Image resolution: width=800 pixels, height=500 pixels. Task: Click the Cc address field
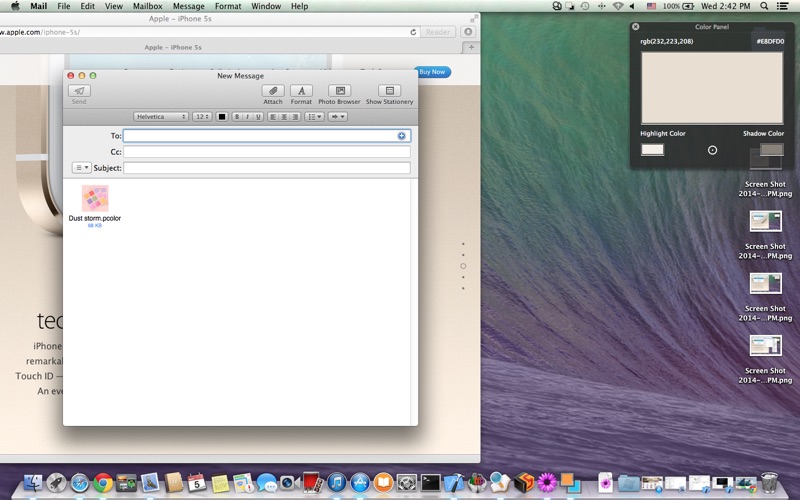(266, 152)
